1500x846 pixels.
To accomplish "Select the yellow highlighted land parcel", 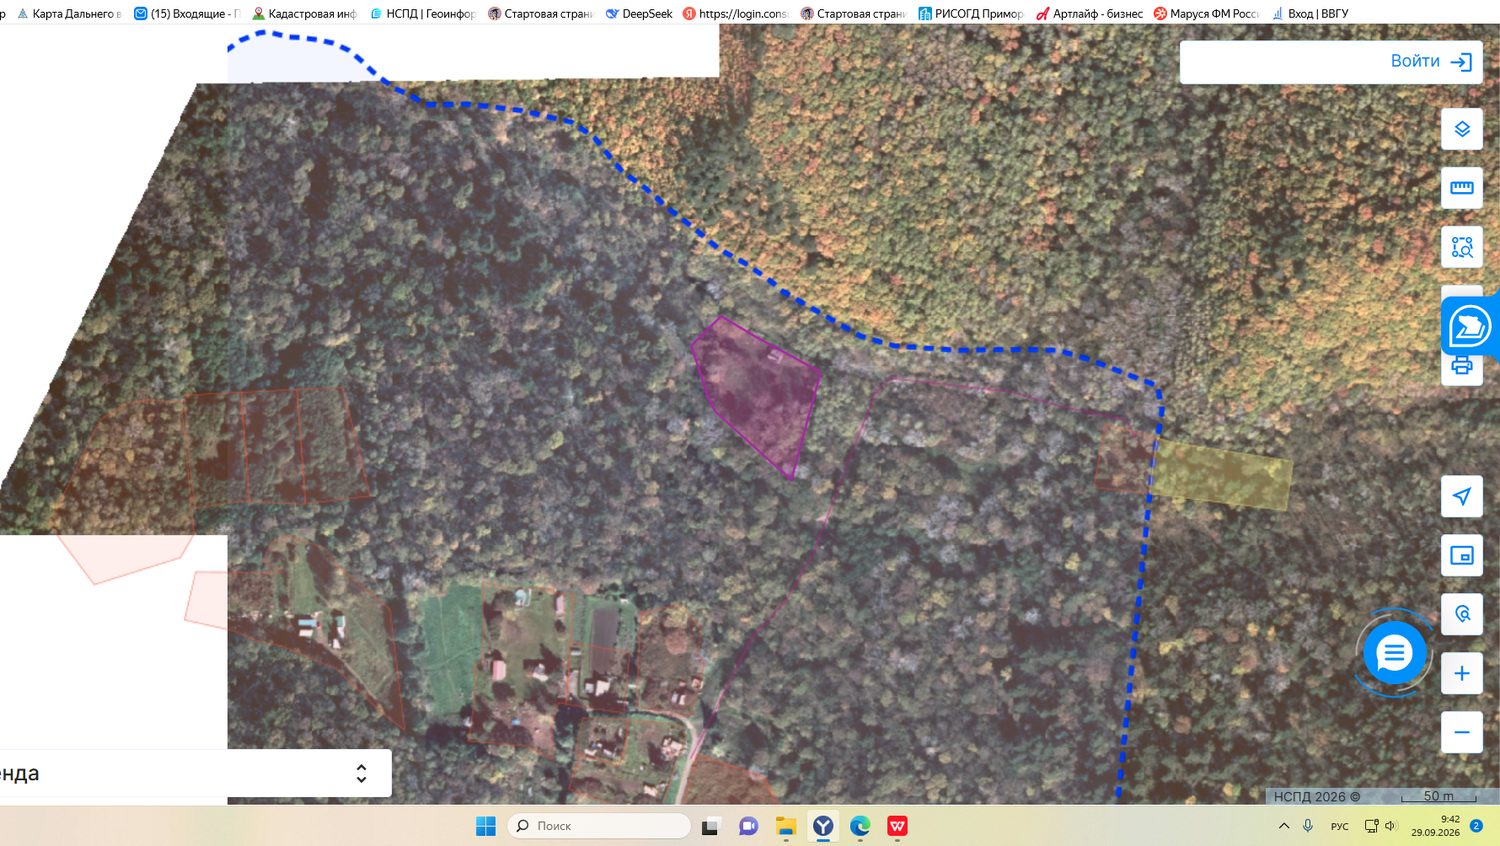I will click(x=1223, y=474).
